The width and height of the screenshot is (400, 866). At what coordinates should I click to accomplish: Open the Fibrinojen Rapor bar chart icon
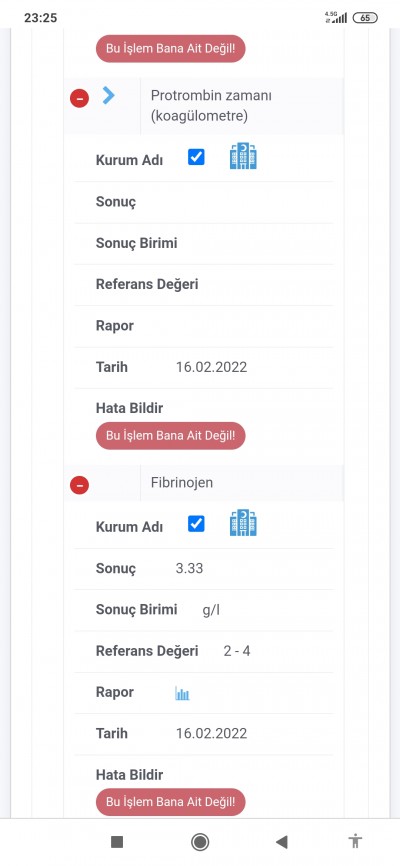click(x=182, y=693)
